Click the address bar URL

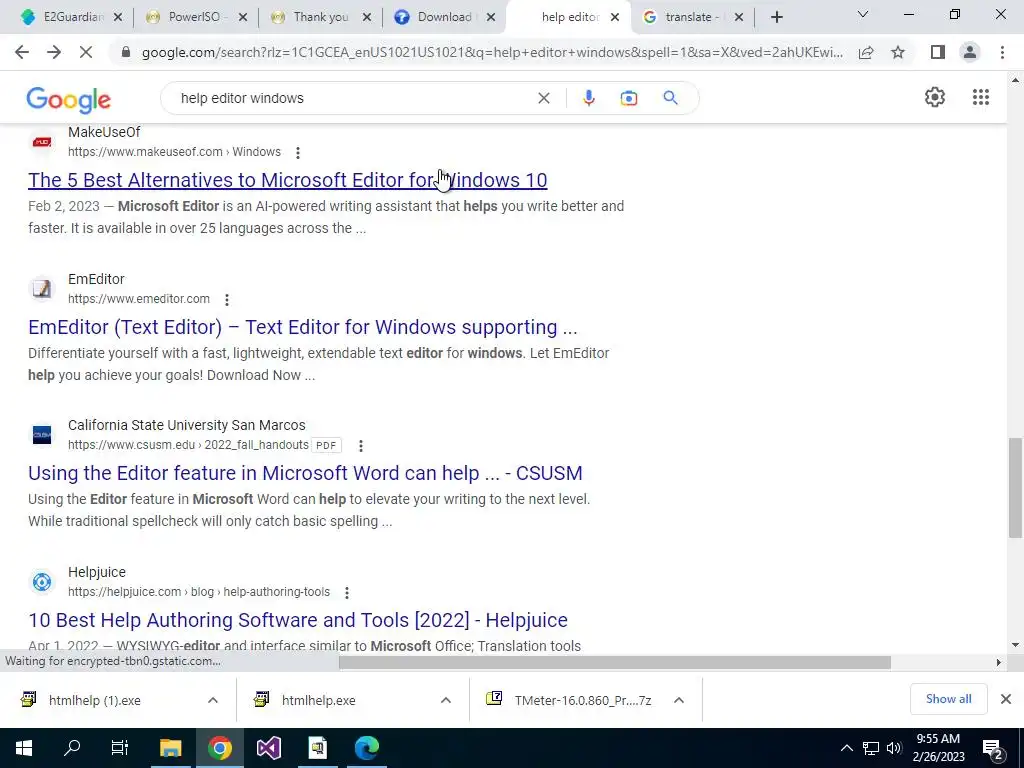492,52
